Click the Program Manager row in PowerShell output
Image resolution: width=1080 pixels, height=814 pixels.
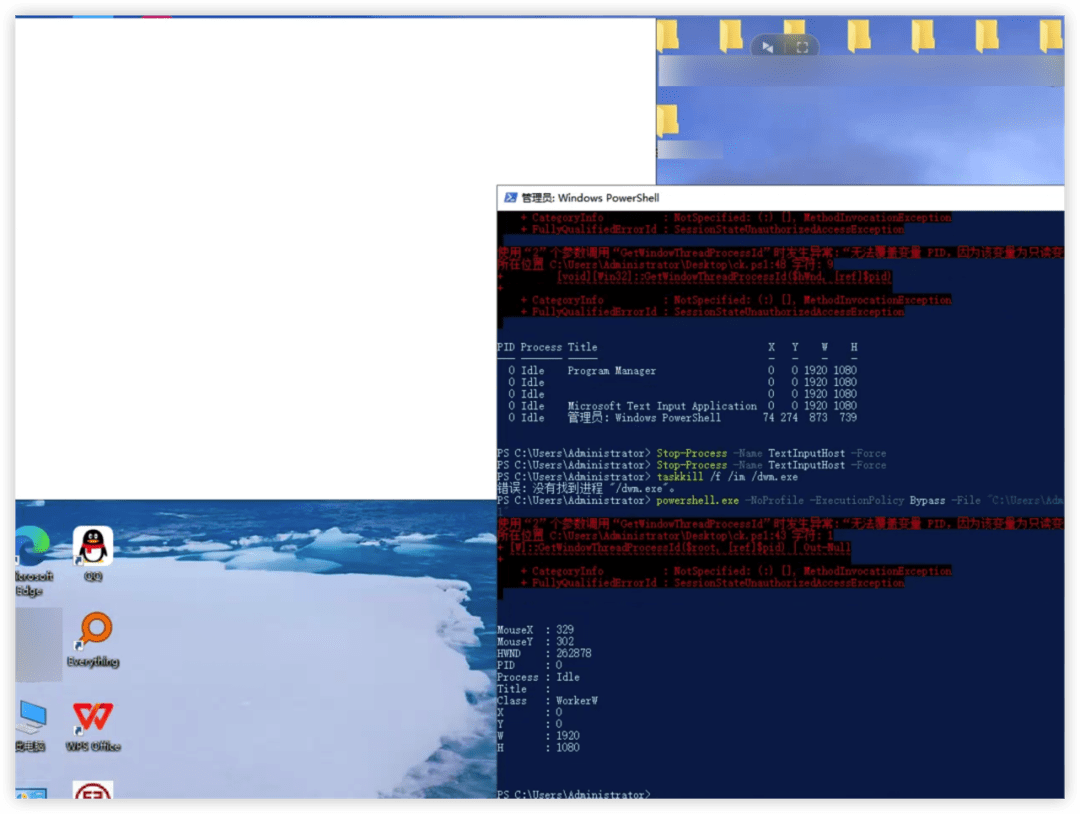pos(677,371)
